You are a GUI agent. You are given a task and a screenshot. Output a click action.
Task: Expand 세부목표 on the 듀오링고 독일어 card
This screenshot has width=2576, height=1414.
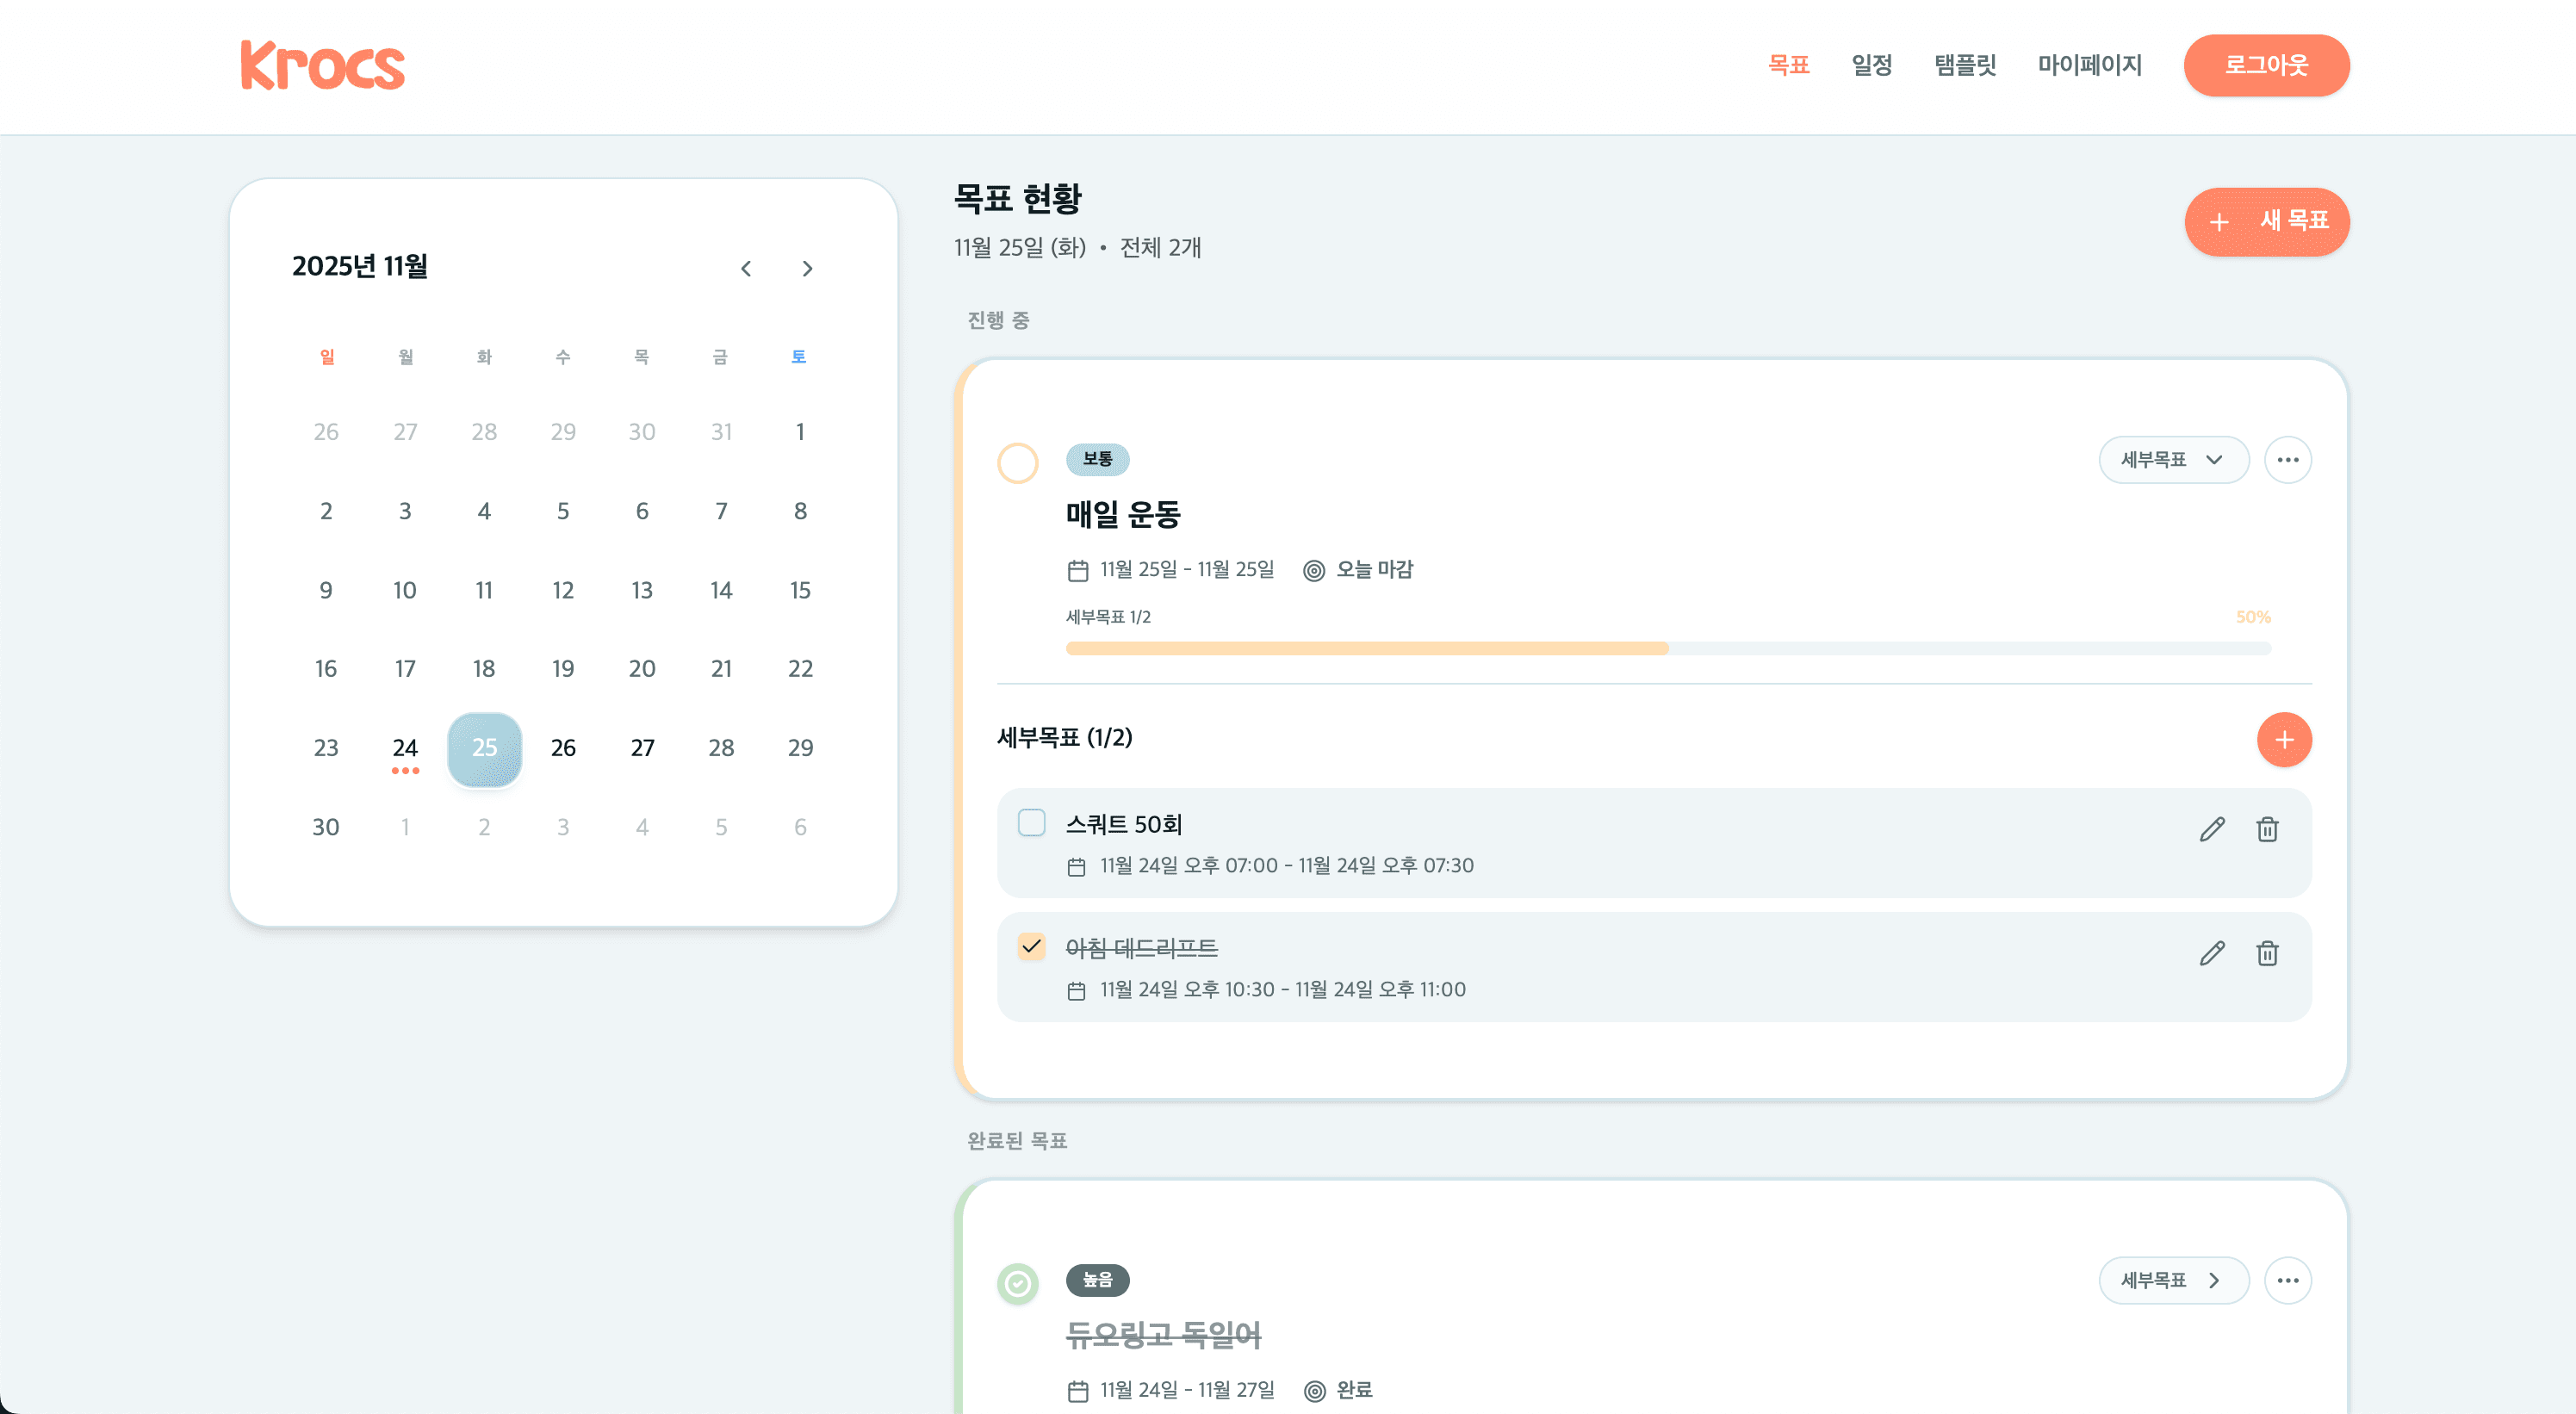tap(2172, 1280)
